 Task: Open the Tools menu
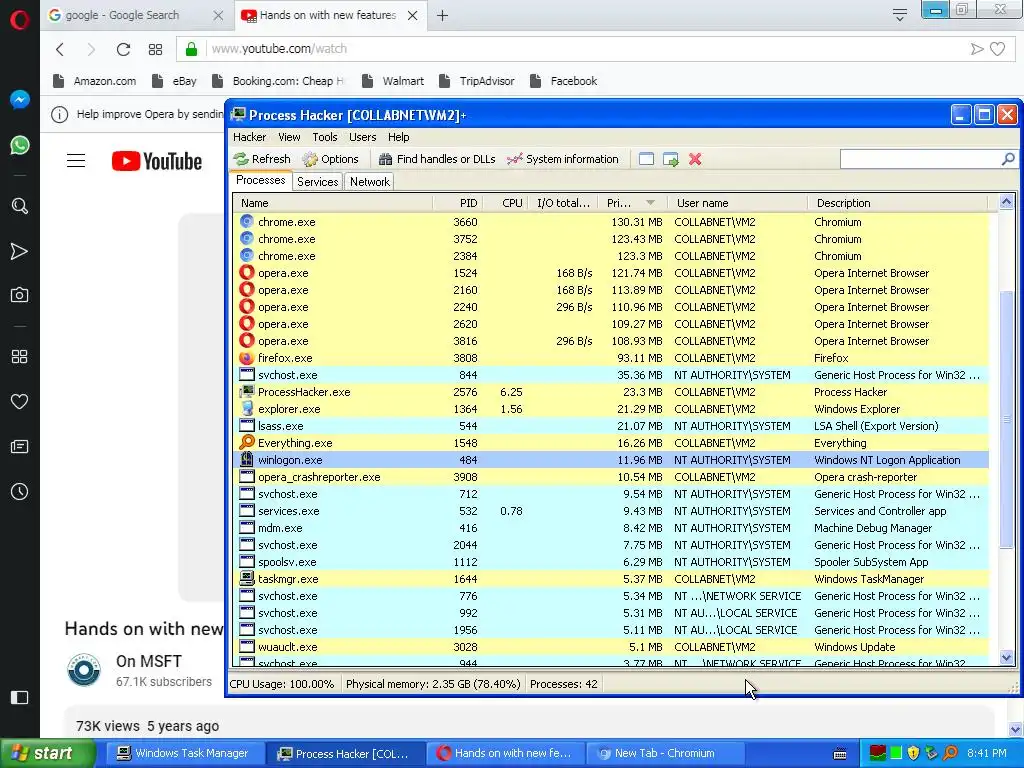(x=325, y=137)
